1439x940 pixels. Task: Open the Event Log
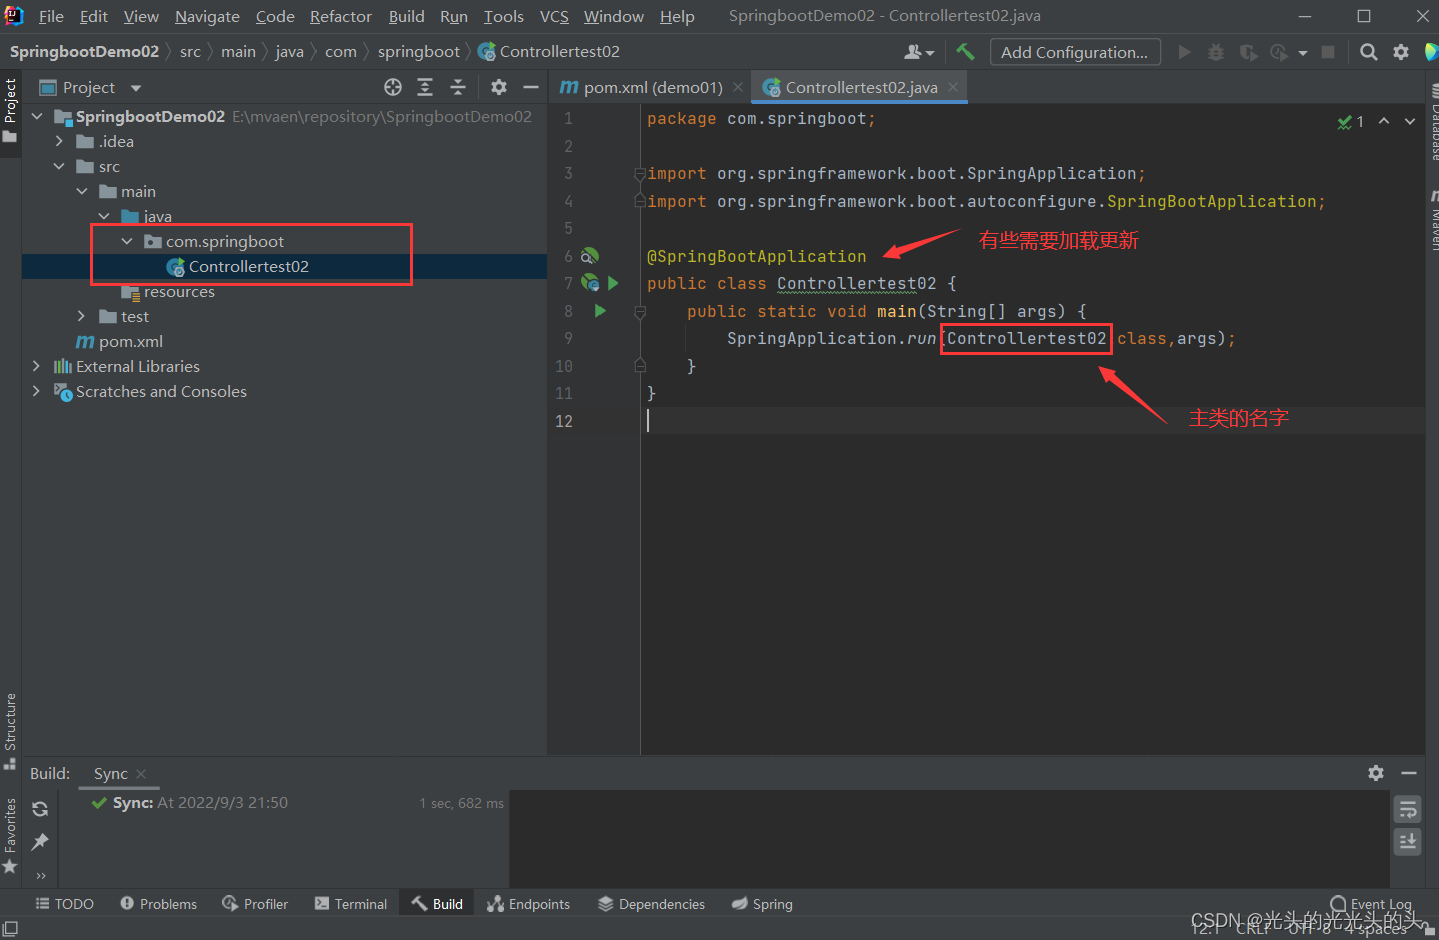1370,903
